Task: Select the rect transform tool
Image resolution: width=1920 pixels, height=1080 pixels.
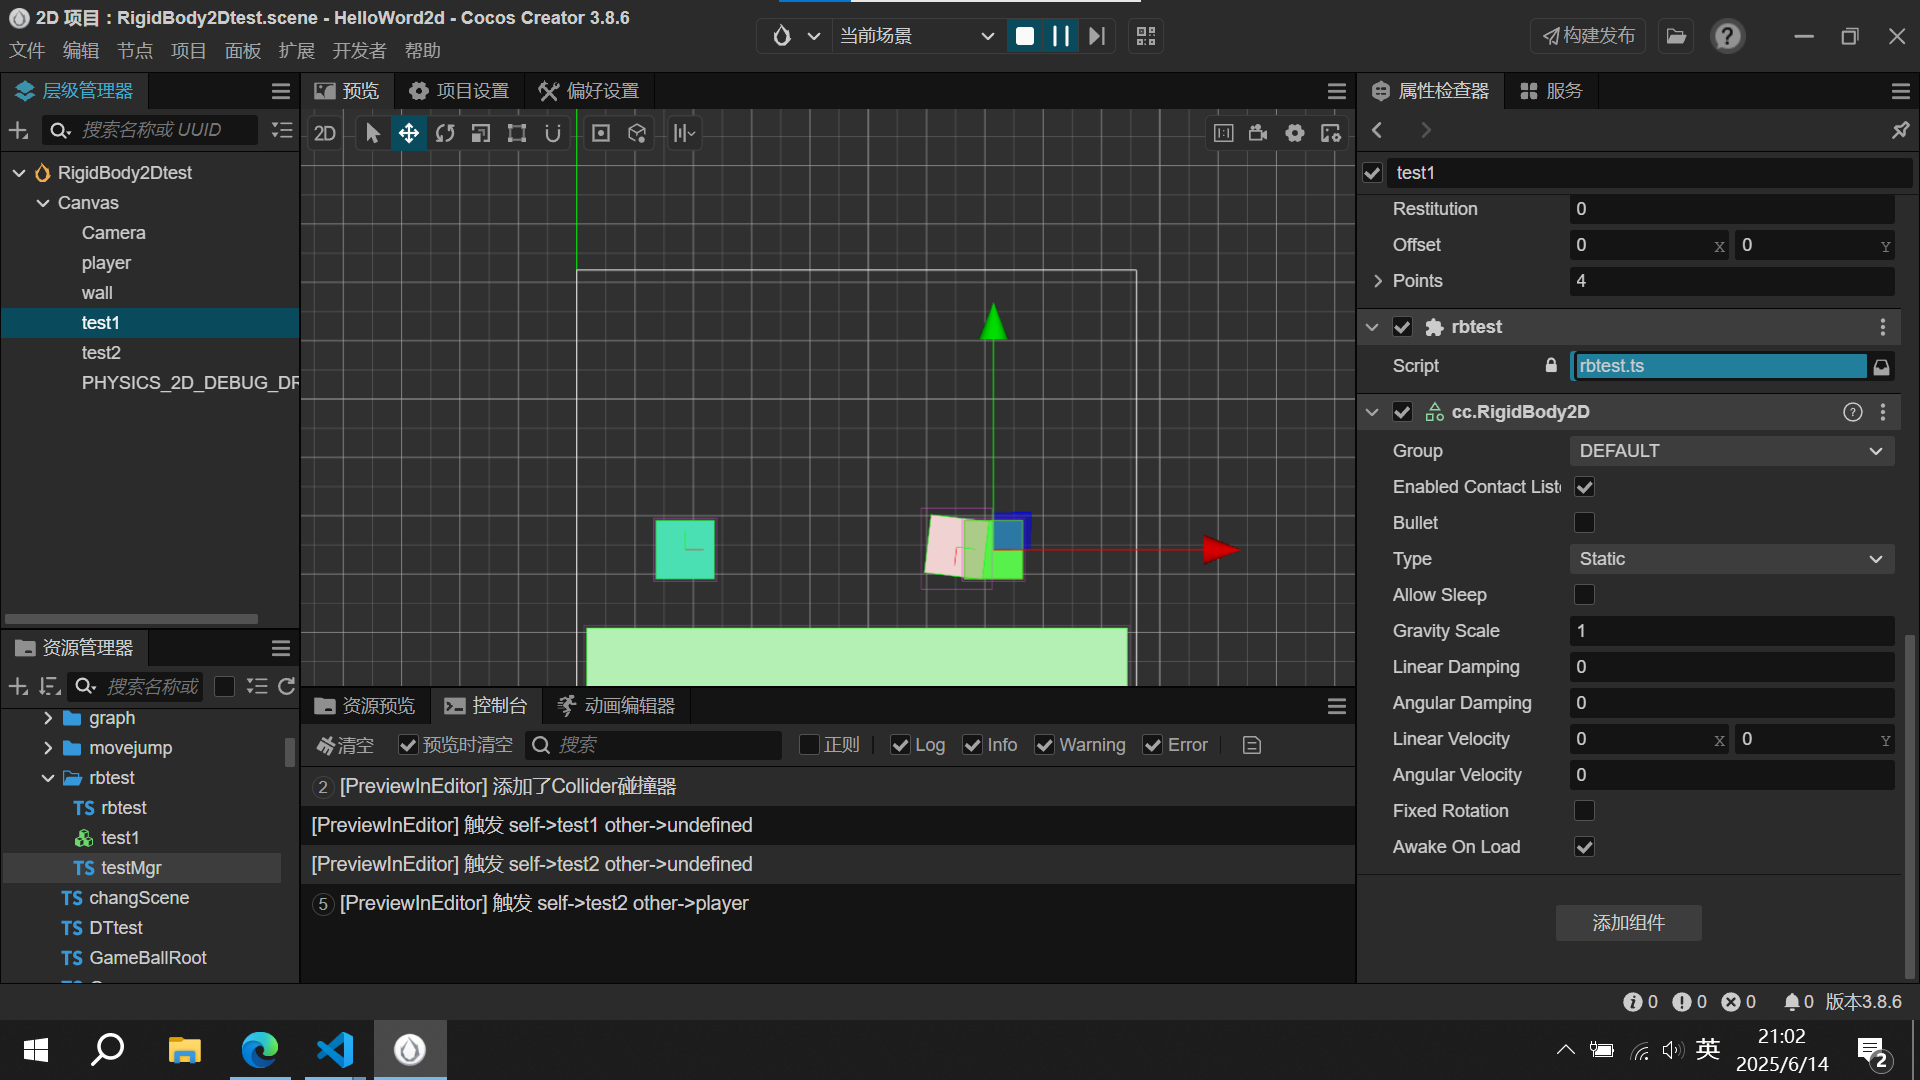Action: pos(517,133)
